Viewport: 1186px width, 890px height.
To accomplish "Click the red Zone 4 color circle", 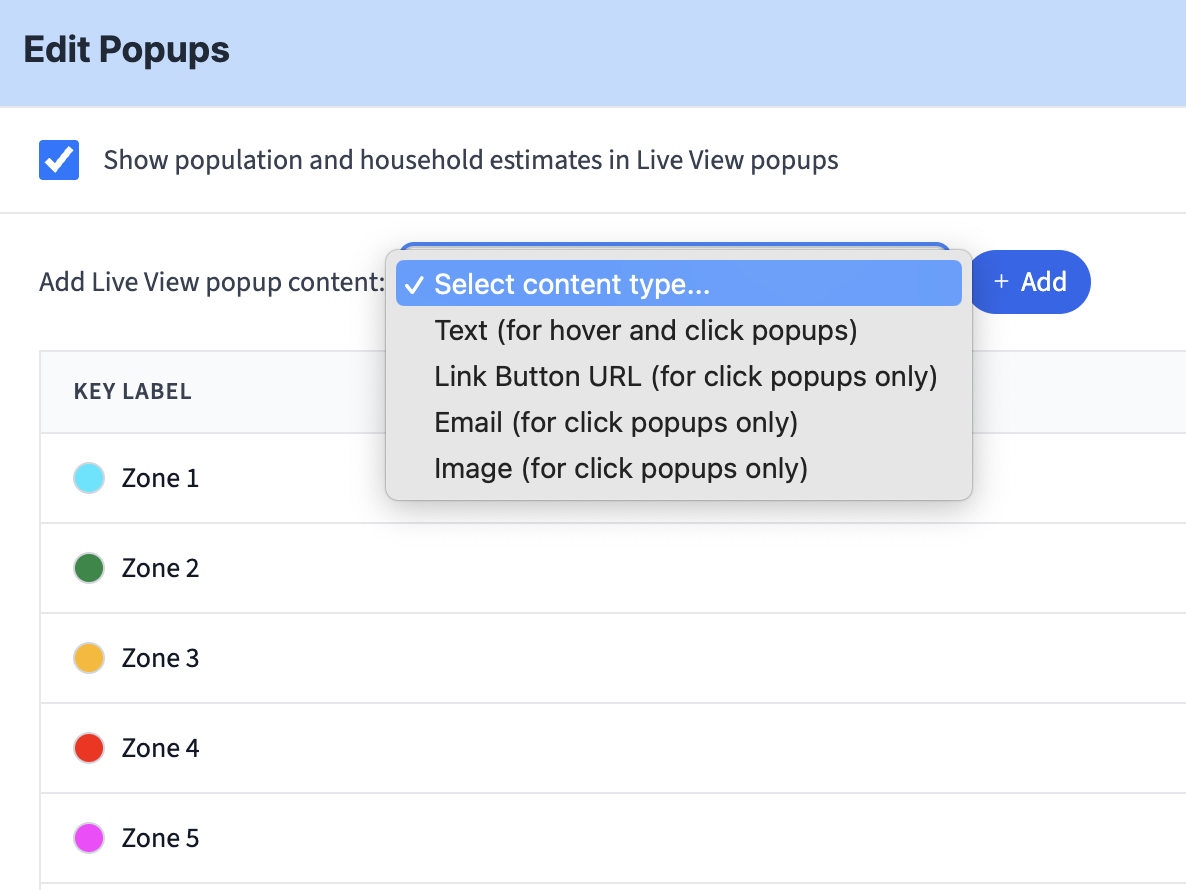I will [89, 748].
